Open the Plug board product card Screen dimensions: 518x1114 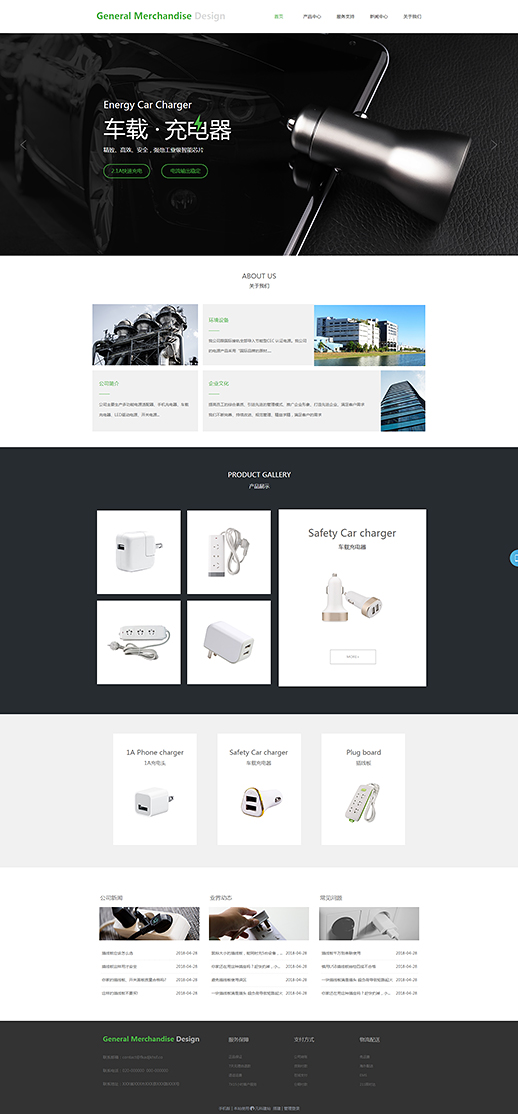[x=363, y=789]
